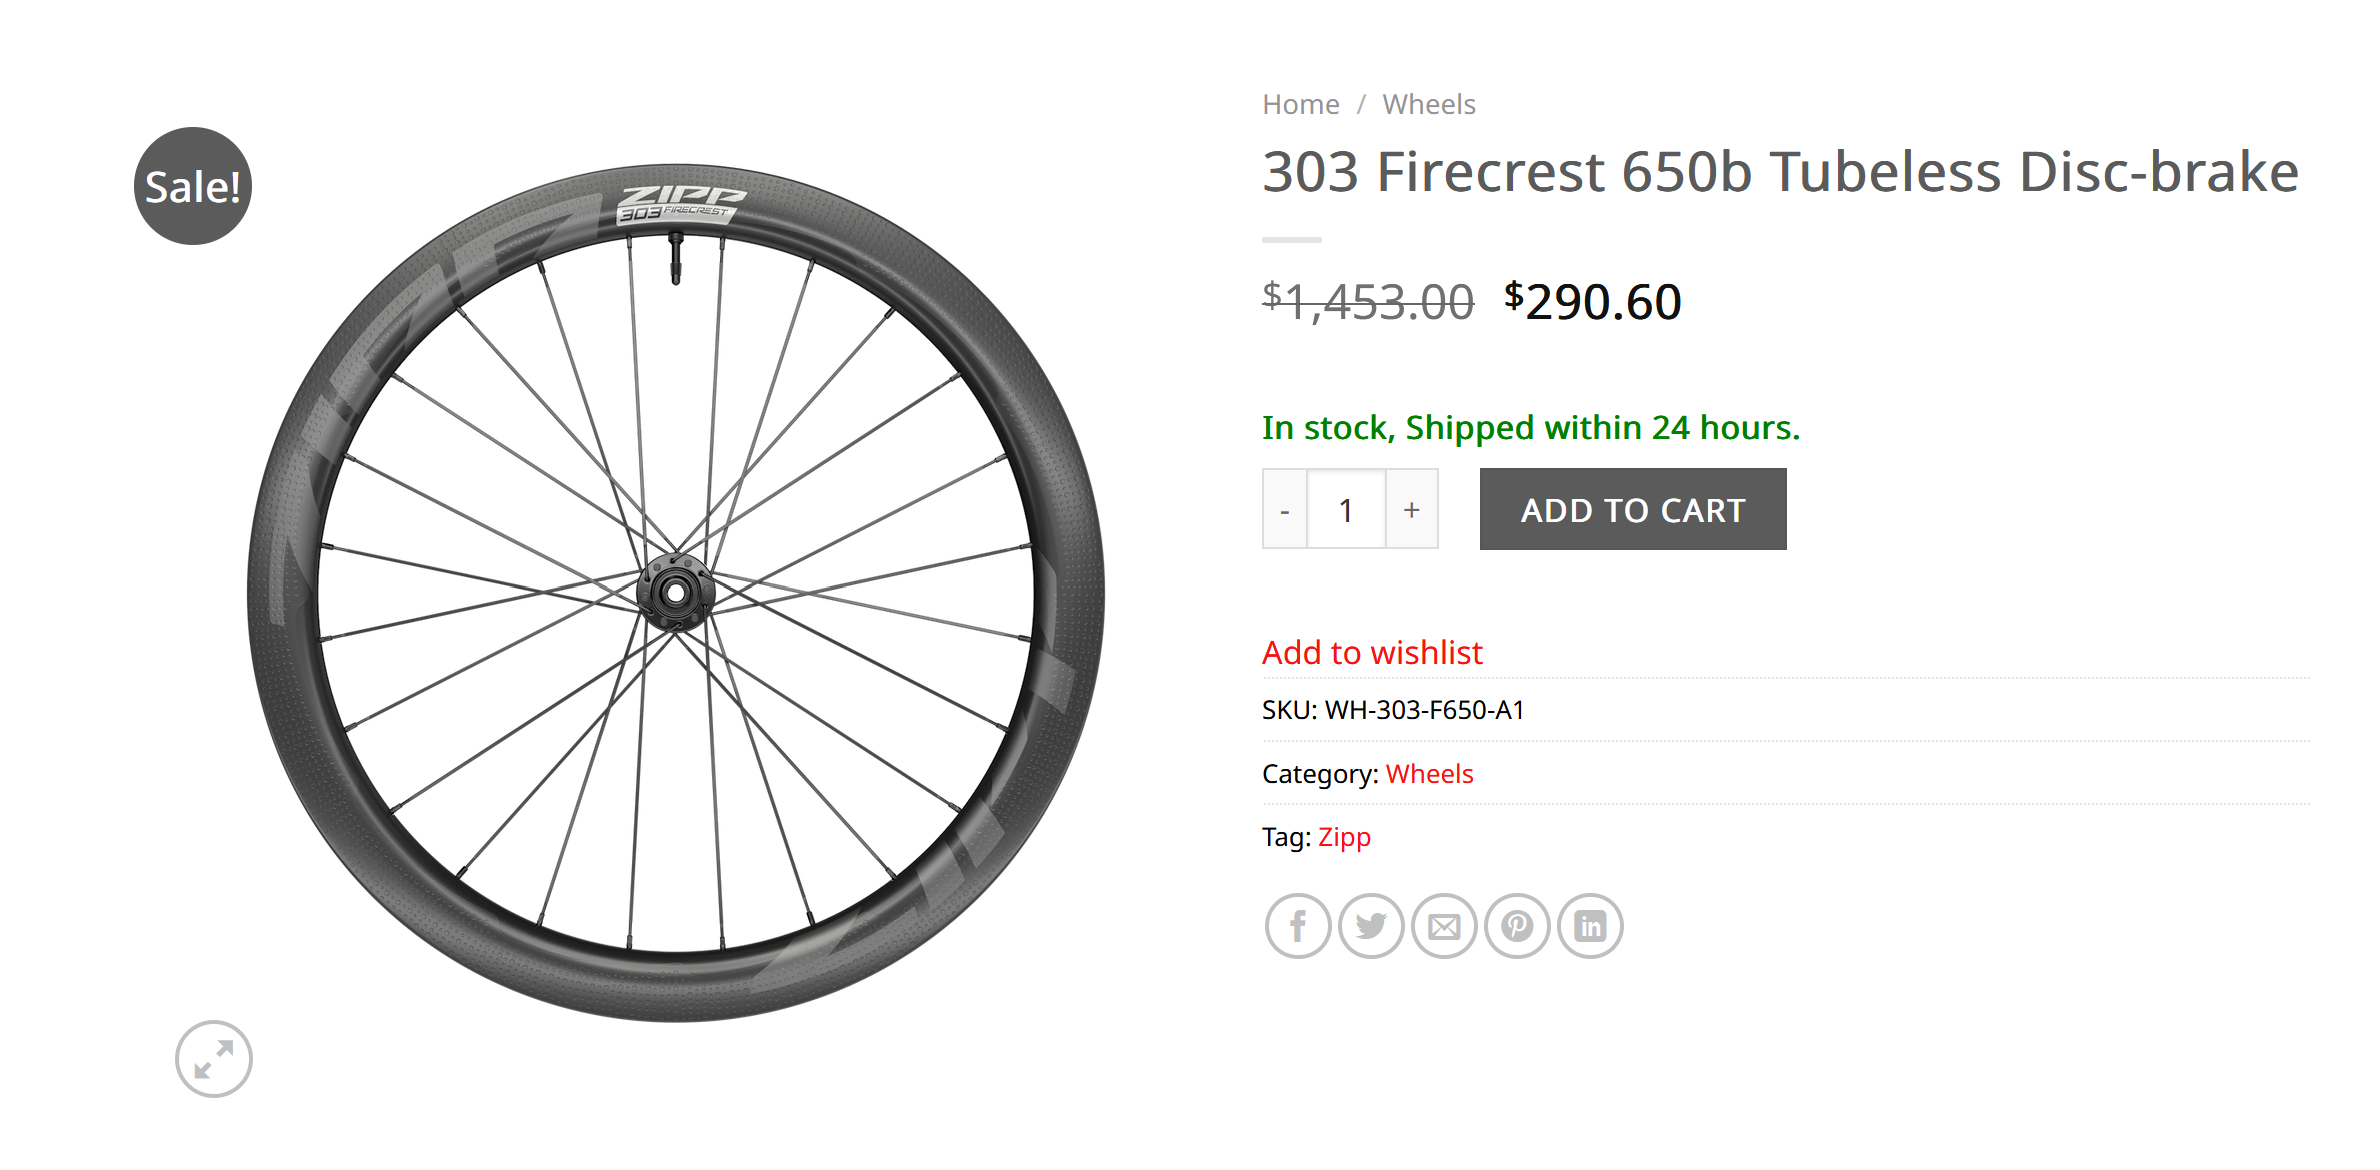Increase quantity with plus button

(1412, 509)
